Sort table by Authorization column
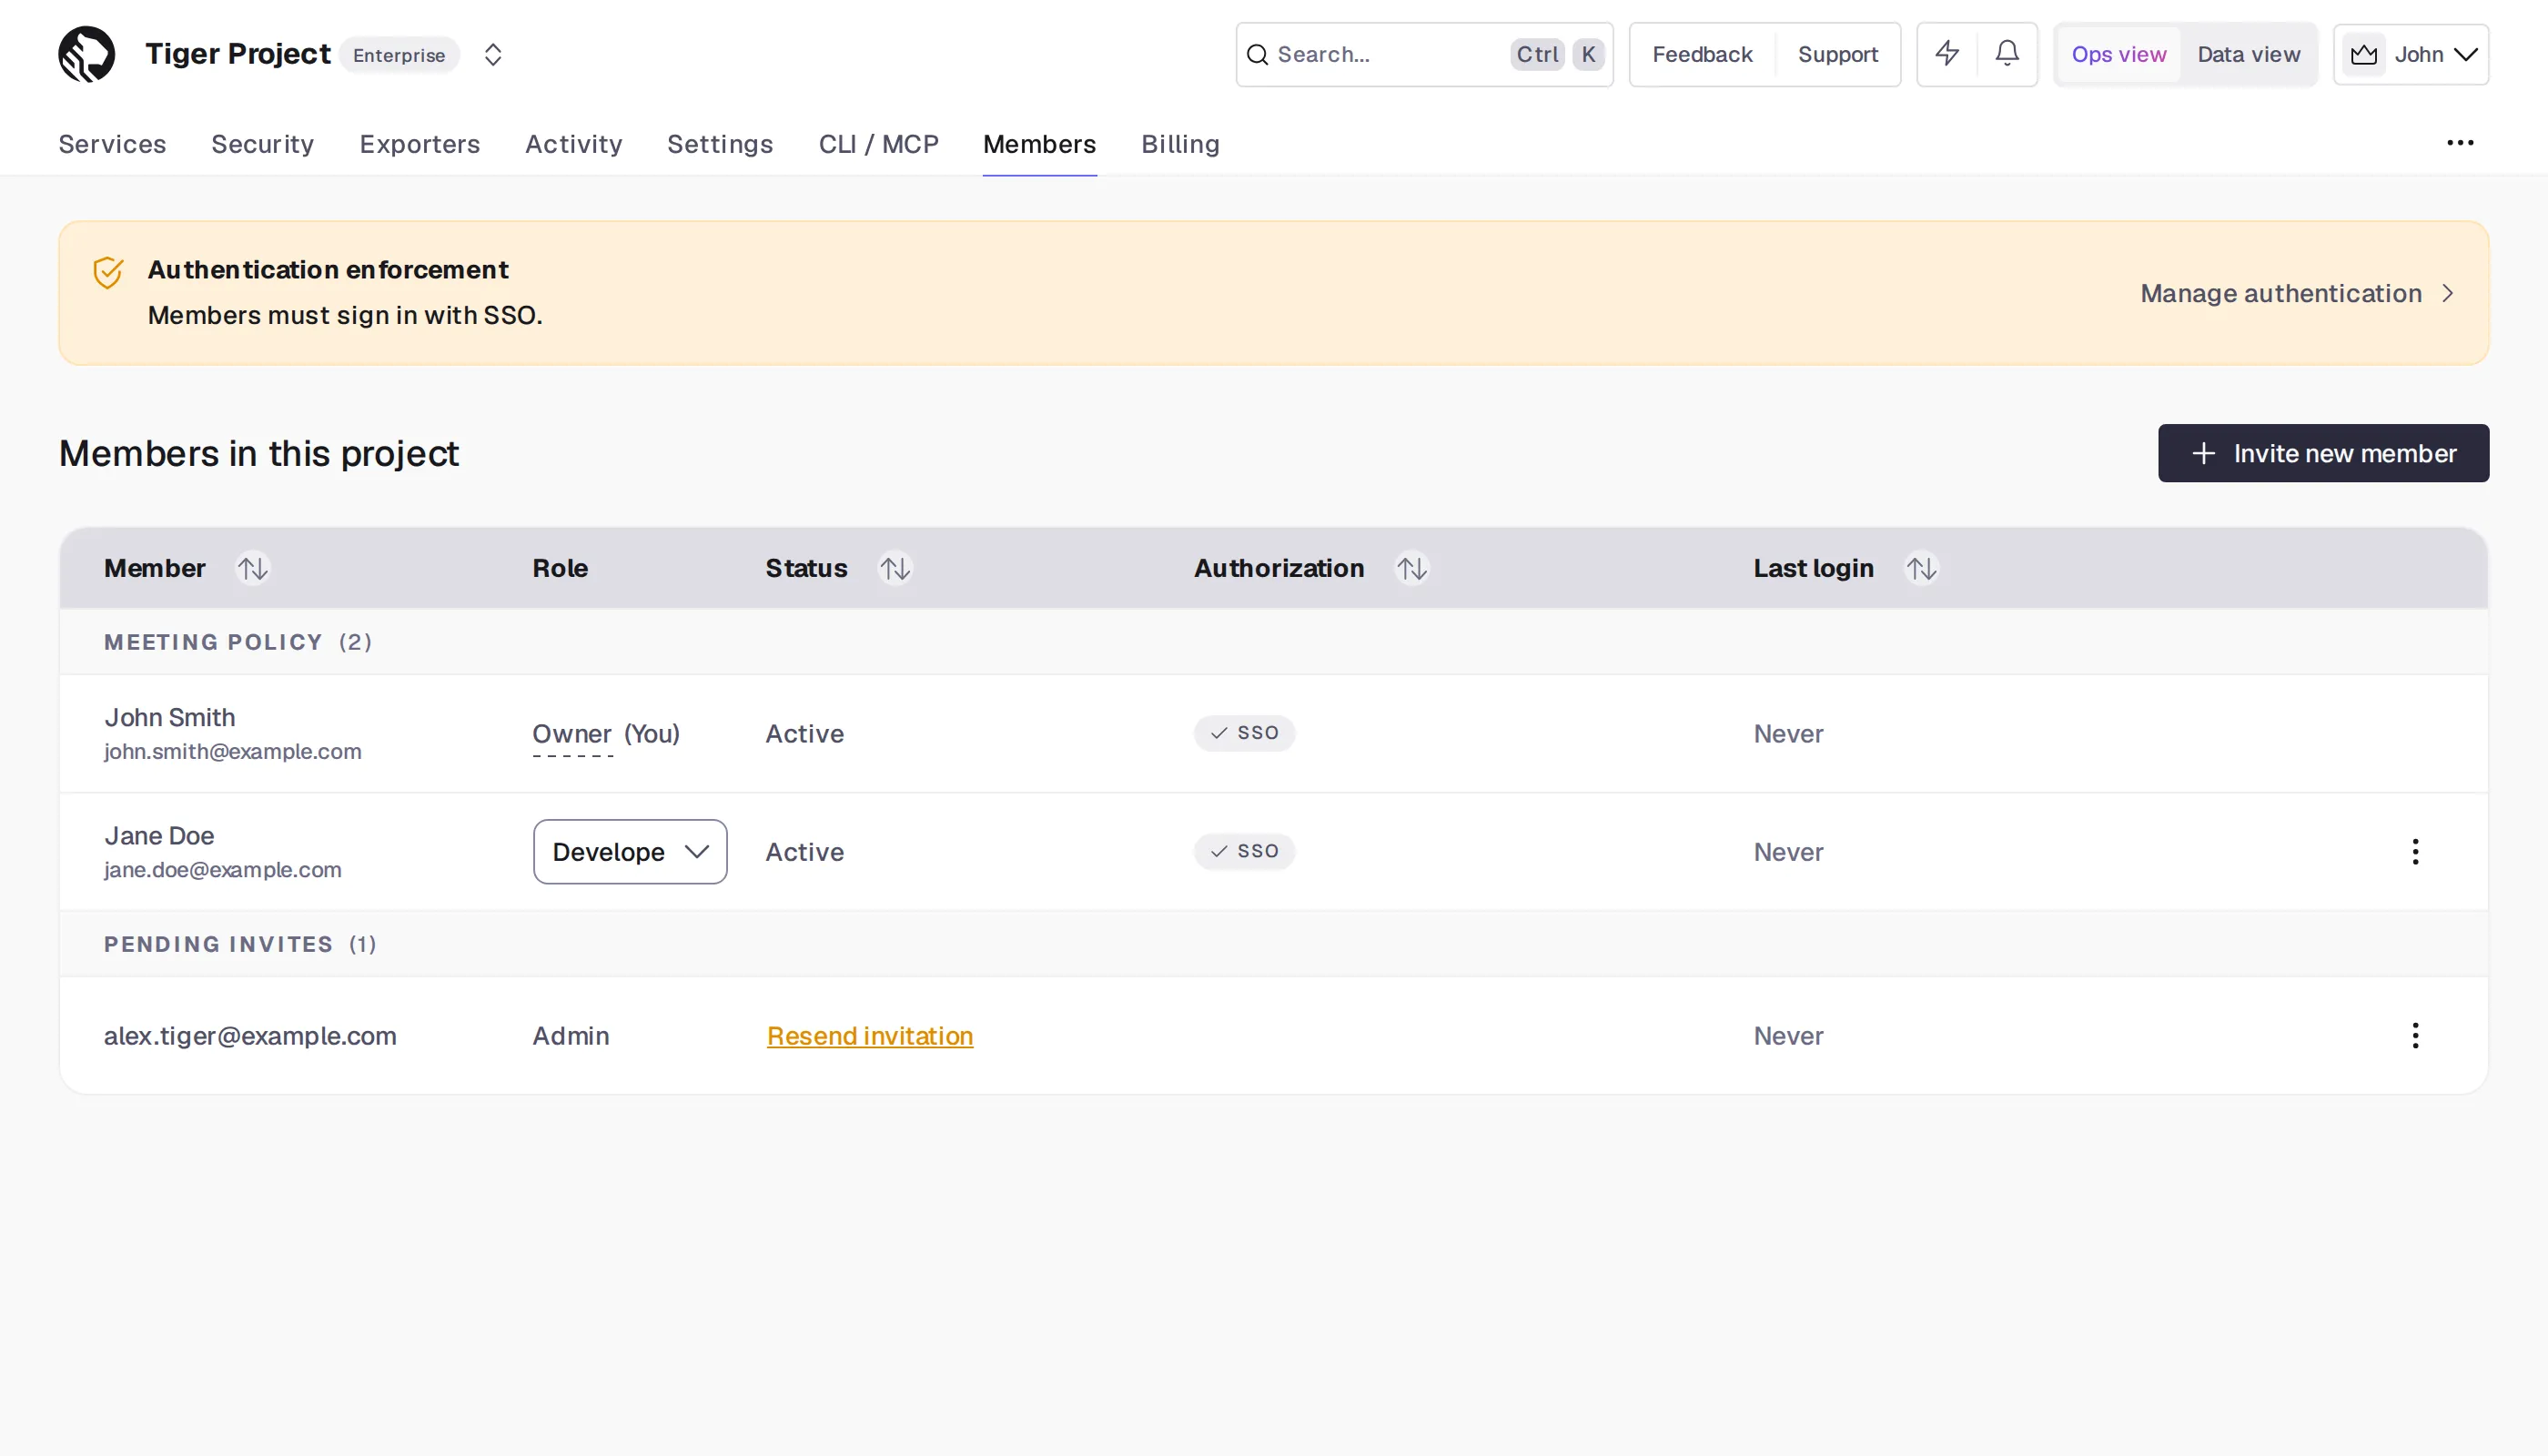The image size is (2548, 1456). (1411, 568)
